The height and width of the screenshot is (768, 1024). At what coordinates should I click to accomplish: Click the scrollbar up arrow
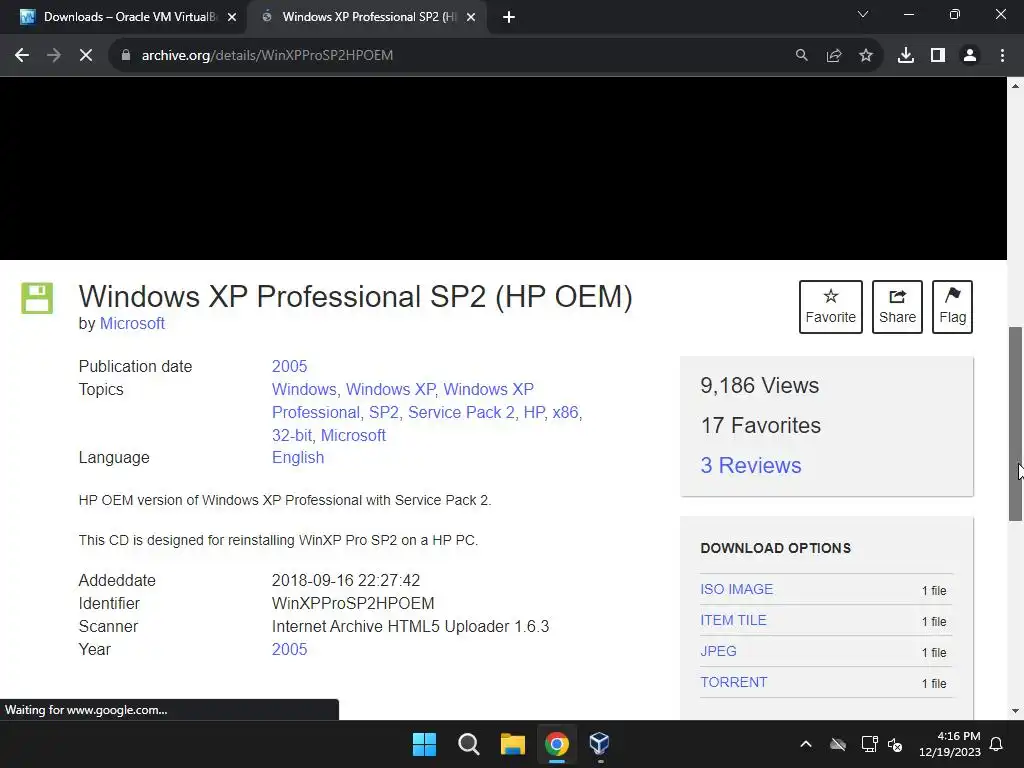pyautogui.click(x=1016, y=86)
